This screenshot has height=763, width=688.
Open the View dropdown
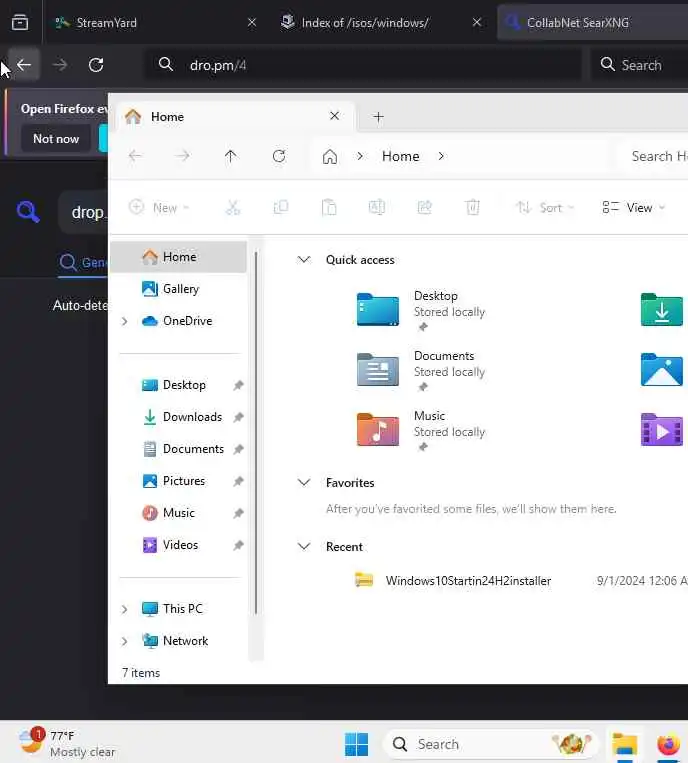pos(633,207)
